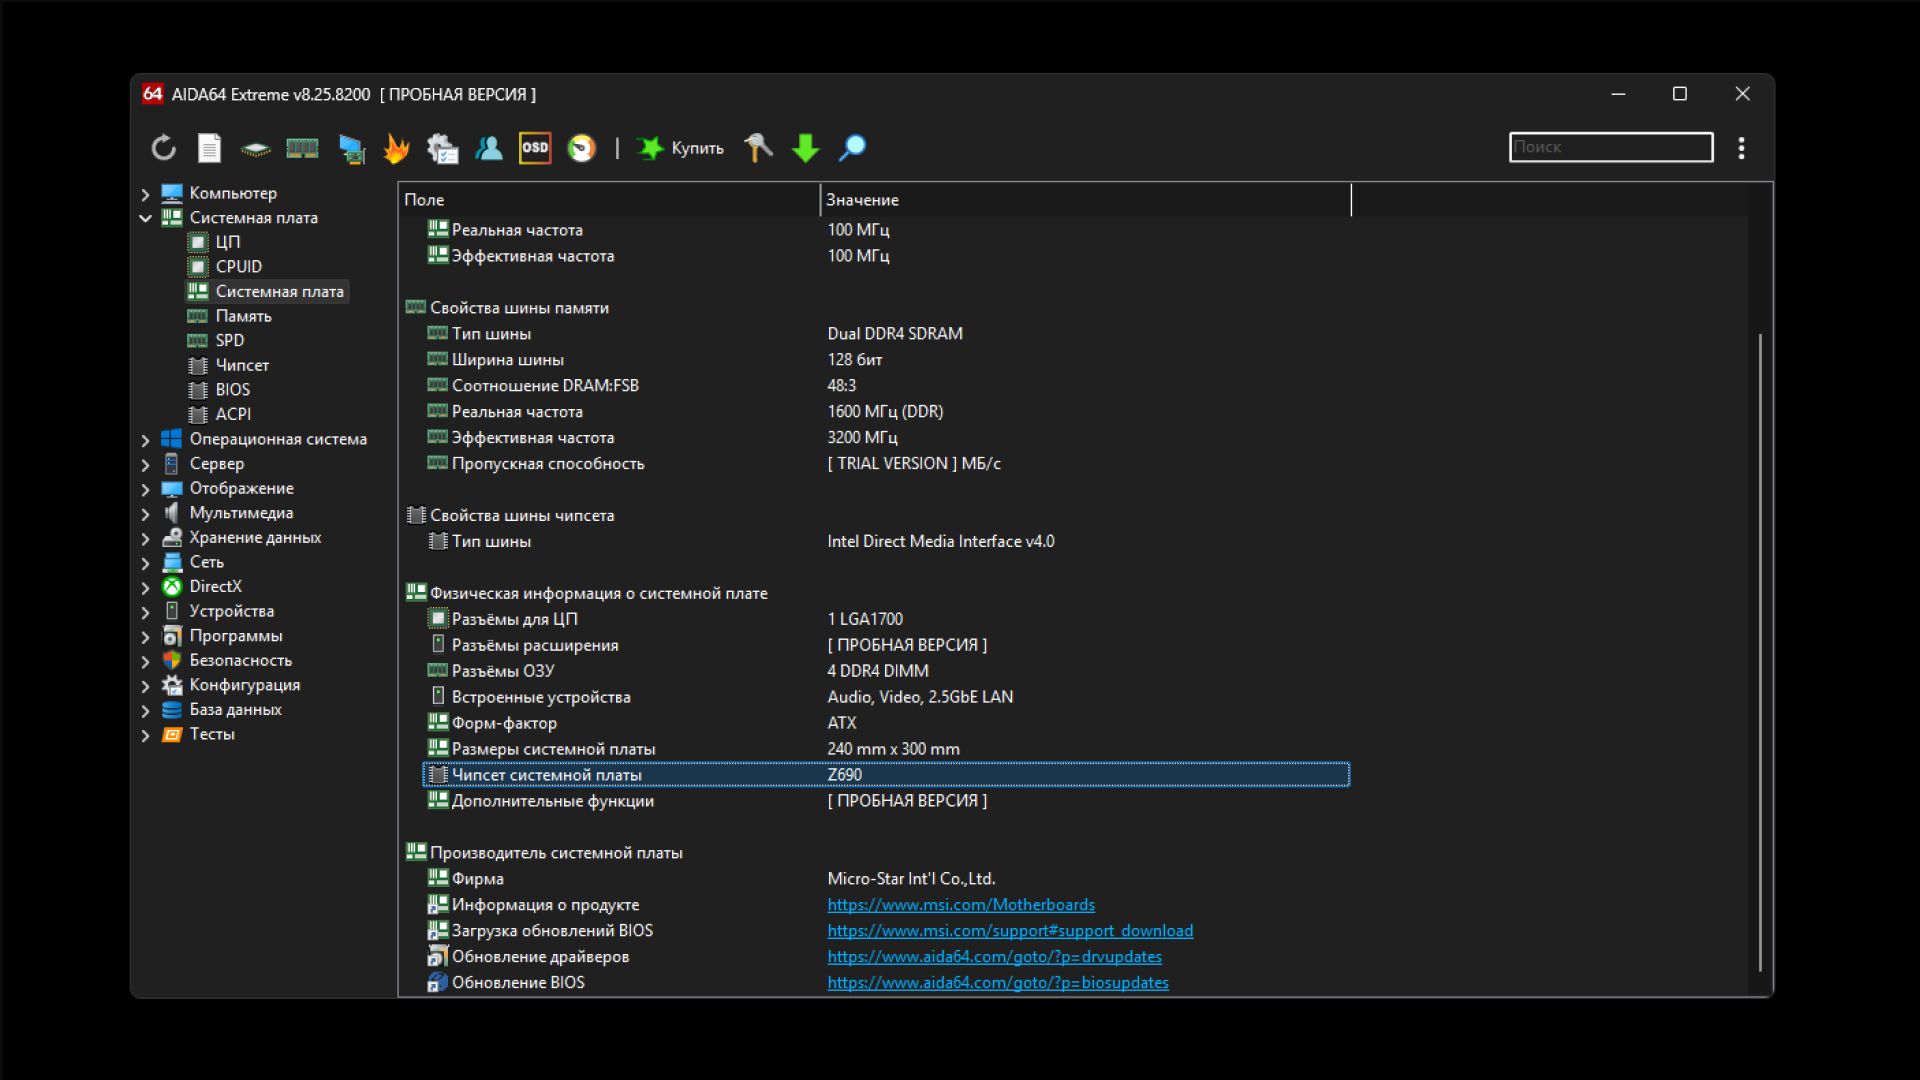Open the Report page icon
Viewport: 1920px width, 1080px height.
pyautogui.click(x=209, y=148)
